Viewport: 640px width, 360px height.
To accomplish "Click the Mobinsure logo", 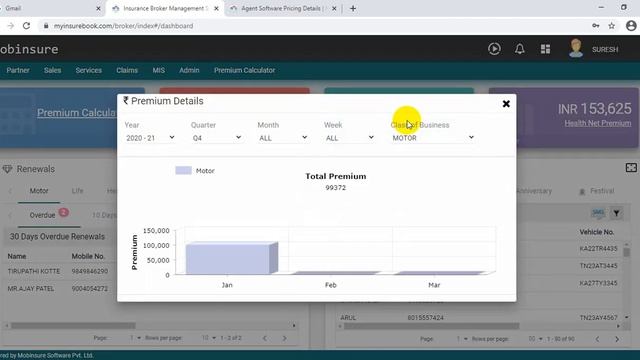I will point(29,49).
